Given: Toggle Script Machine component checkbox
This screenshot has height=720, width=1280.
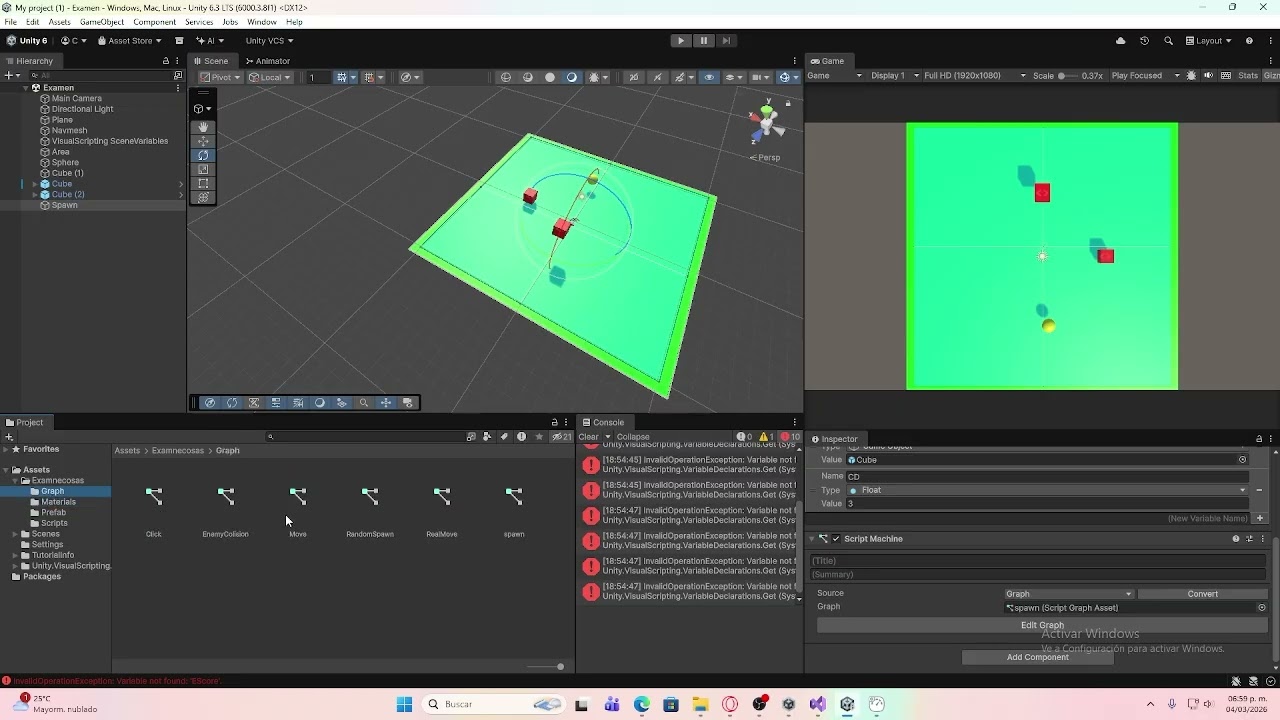Looking at the screenshot, I should [836, 539].
